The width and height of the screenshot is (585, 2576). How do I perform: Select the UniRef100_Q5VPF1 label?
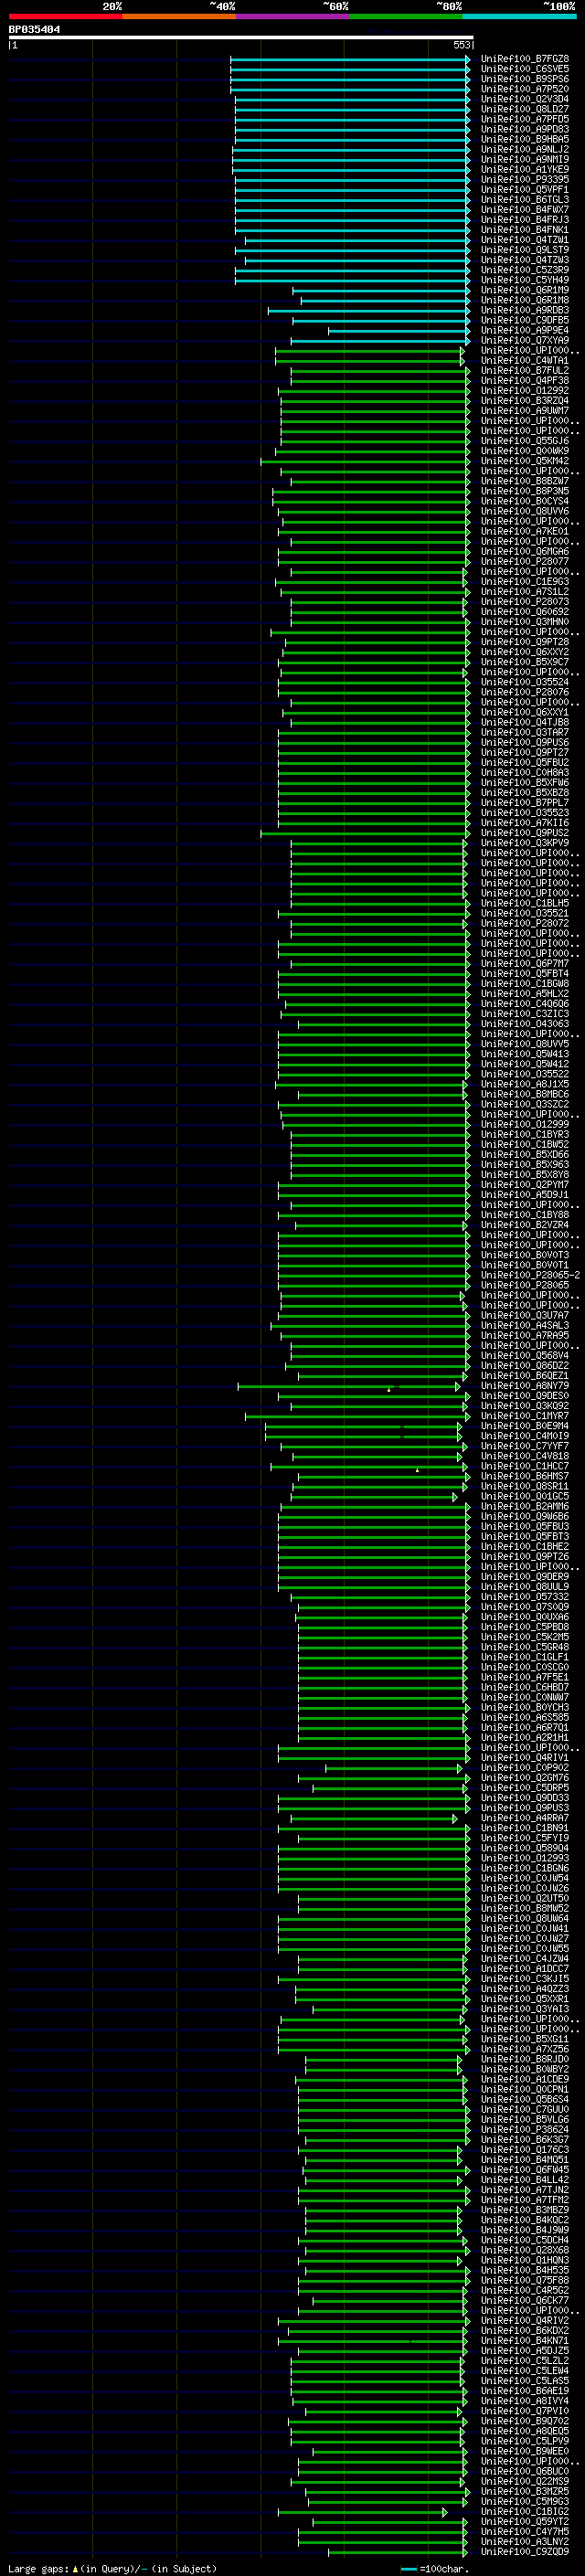pos(524,190)
